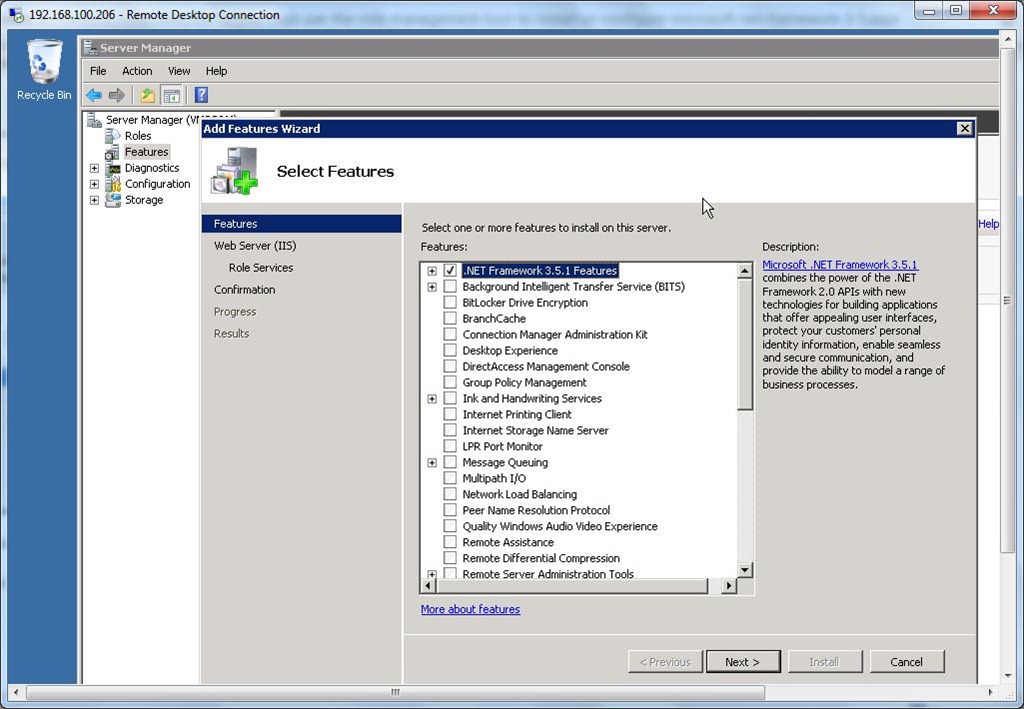Expand .NET Framework 3.5.1 Features node

[x=432, y=271]
